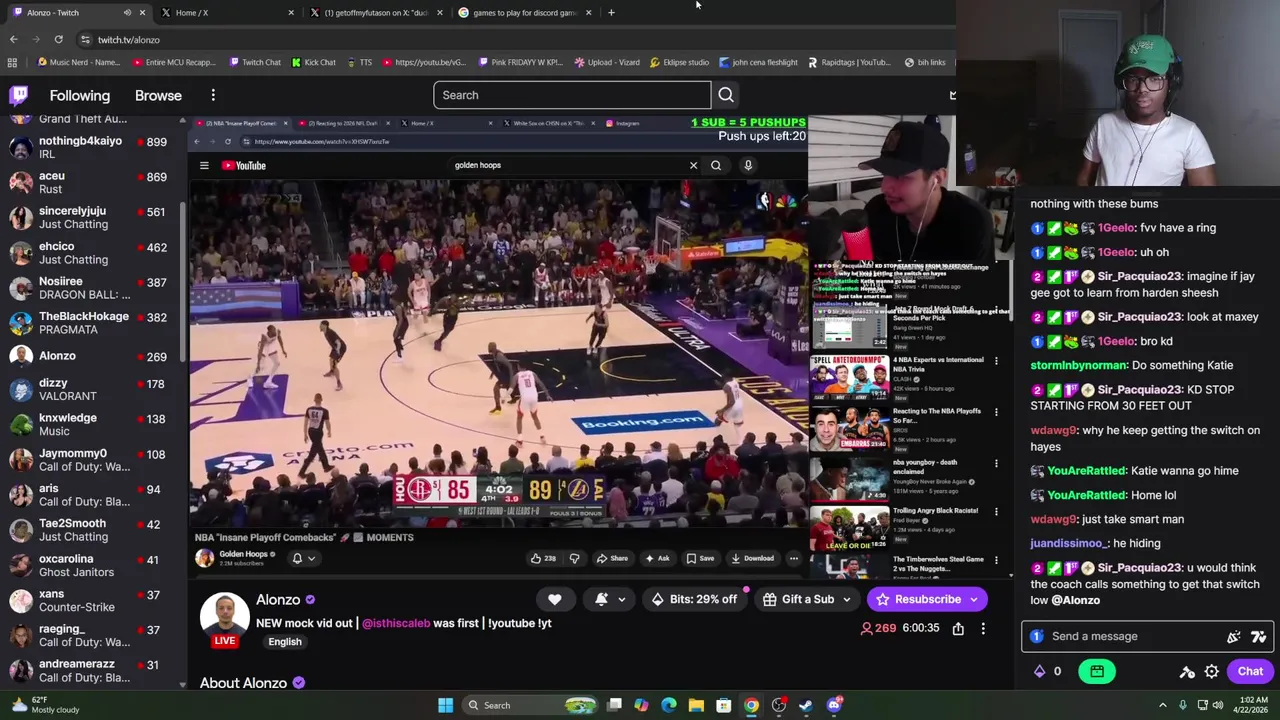Open knxwledge Music channel in sidebar
The width and height of the screenshot is (1280, 720).
point(90,424)
